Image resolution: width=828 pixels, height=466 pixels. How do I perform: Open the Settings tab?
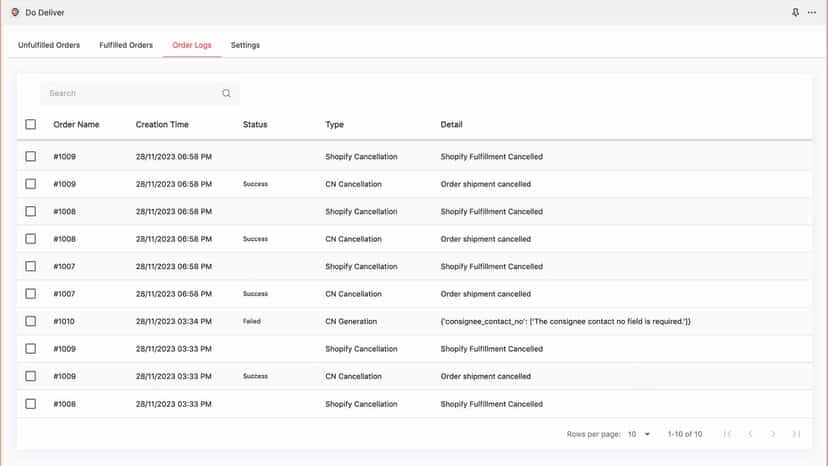[245, 45]
